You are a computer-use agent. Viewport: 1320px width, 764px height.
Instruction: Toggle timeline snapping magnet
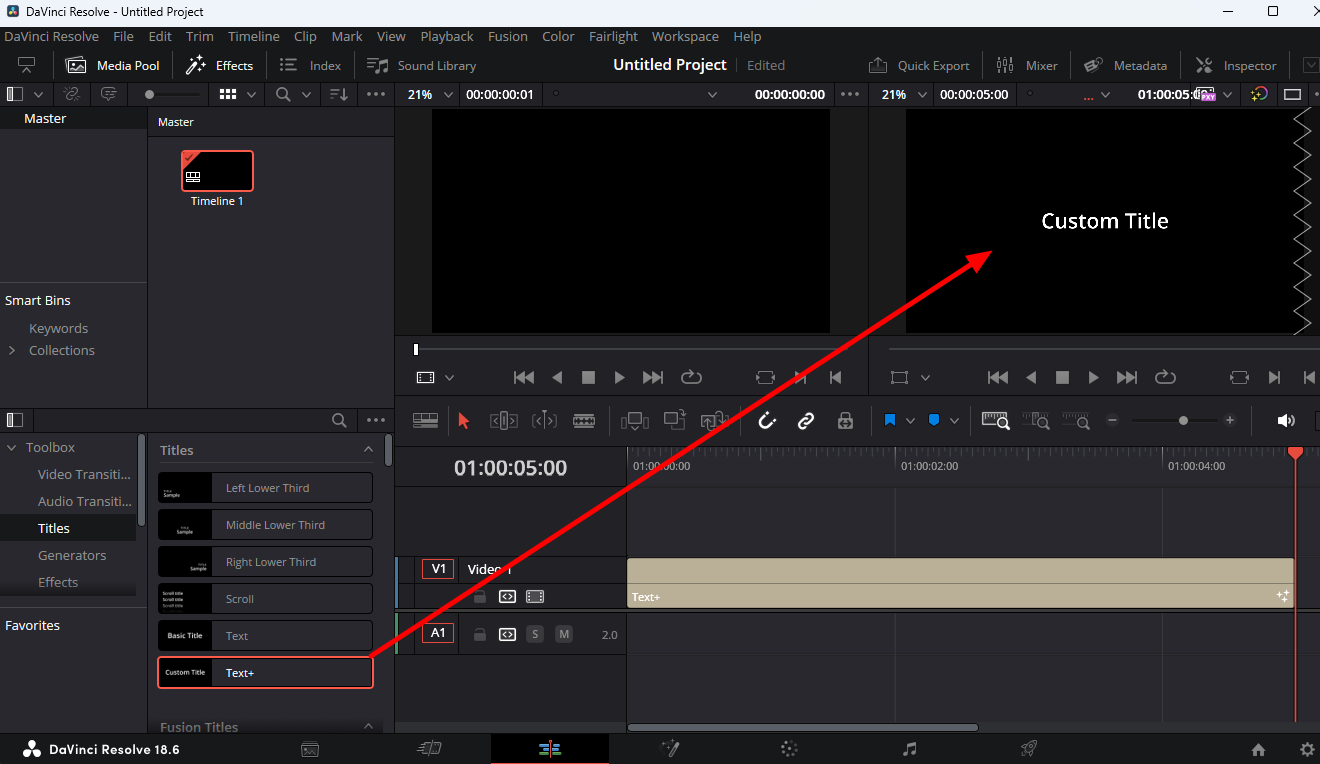click(x=767, y=421)
